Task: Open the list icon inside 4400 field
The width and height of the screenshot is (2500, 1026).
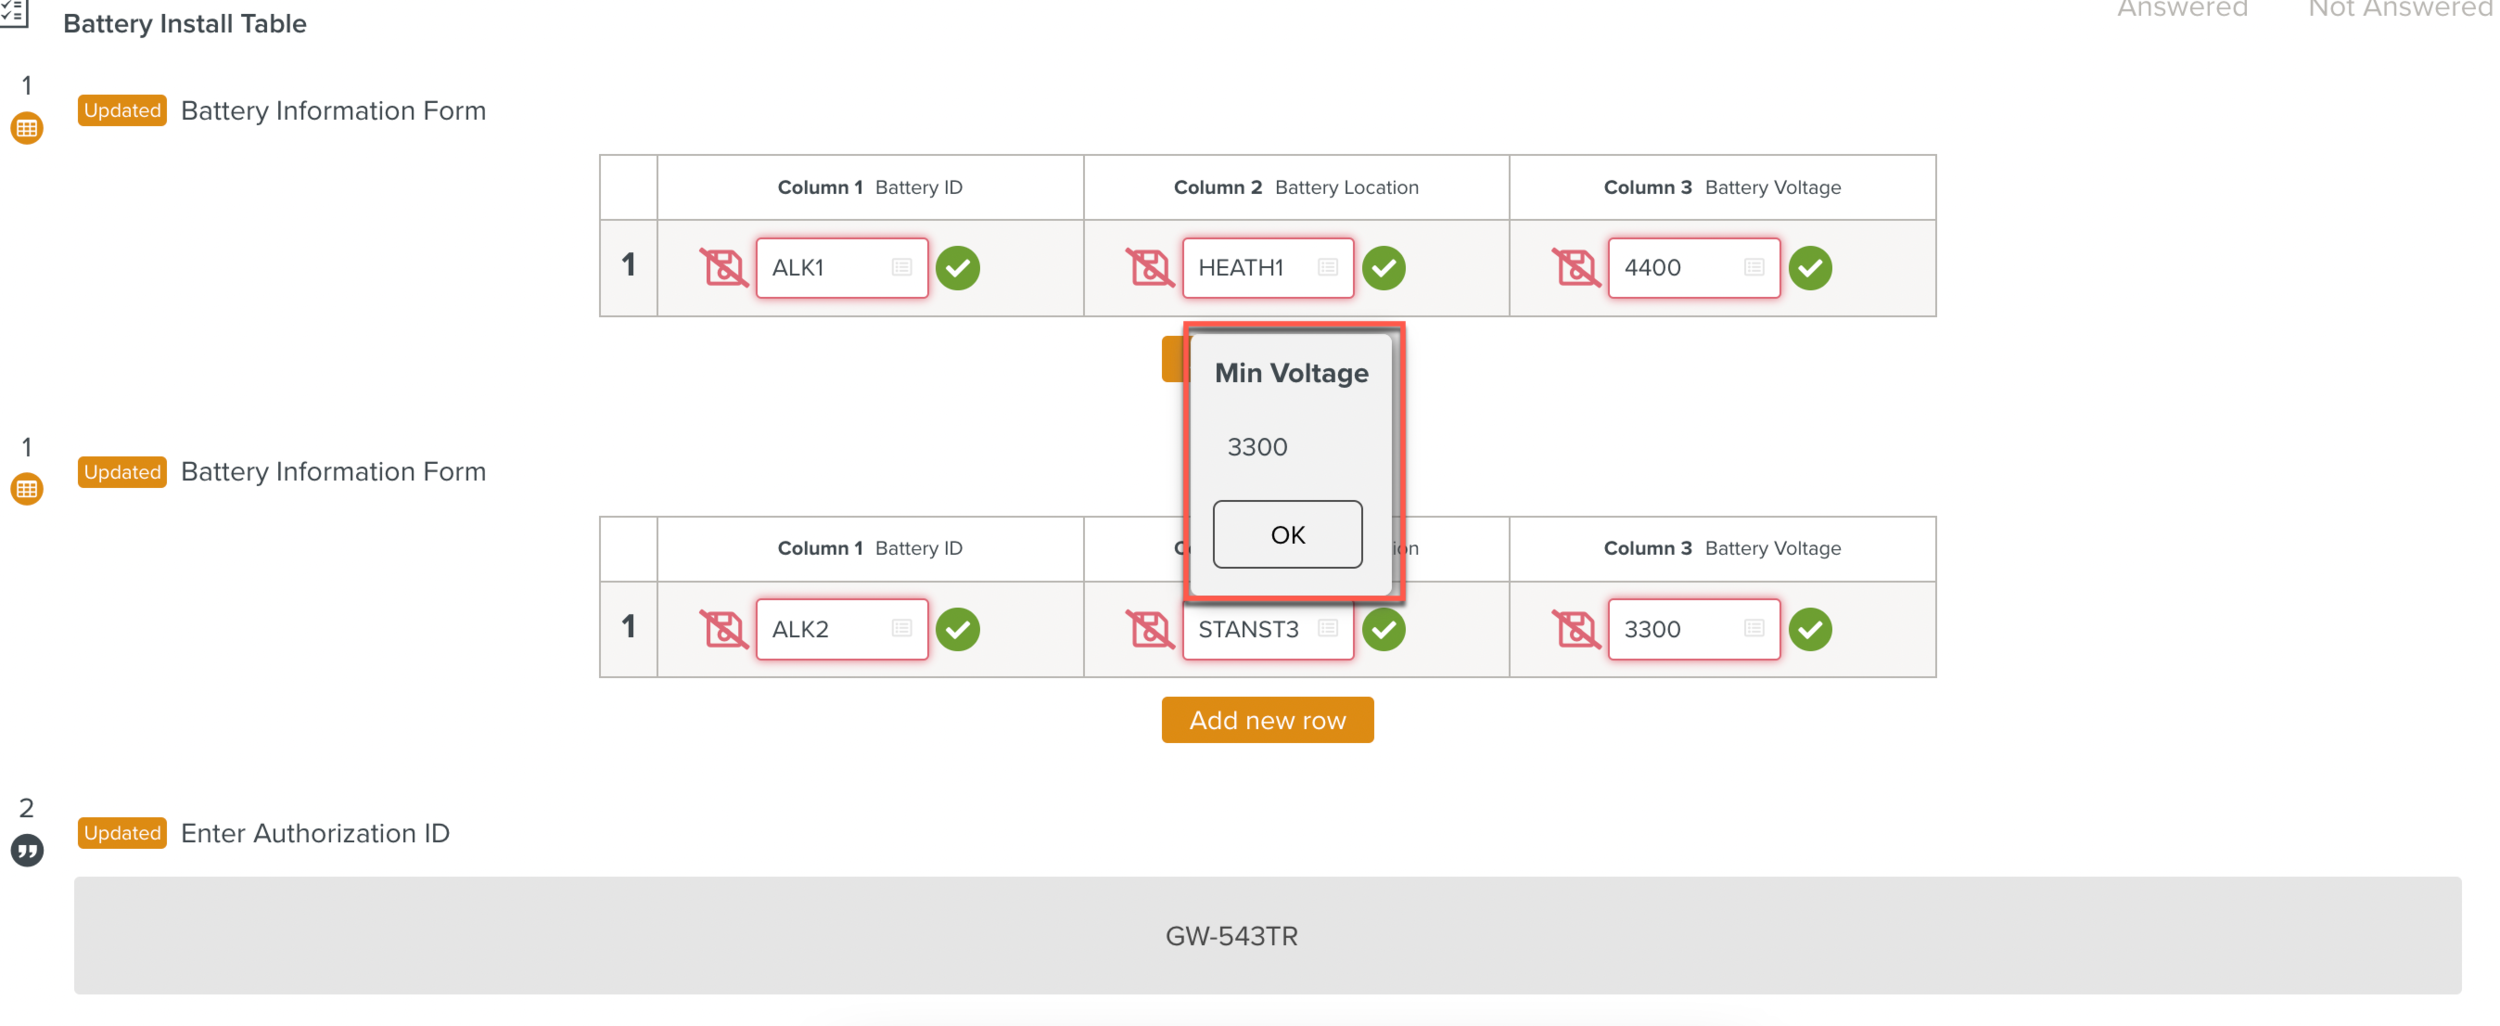Action: pos(1754,267)
